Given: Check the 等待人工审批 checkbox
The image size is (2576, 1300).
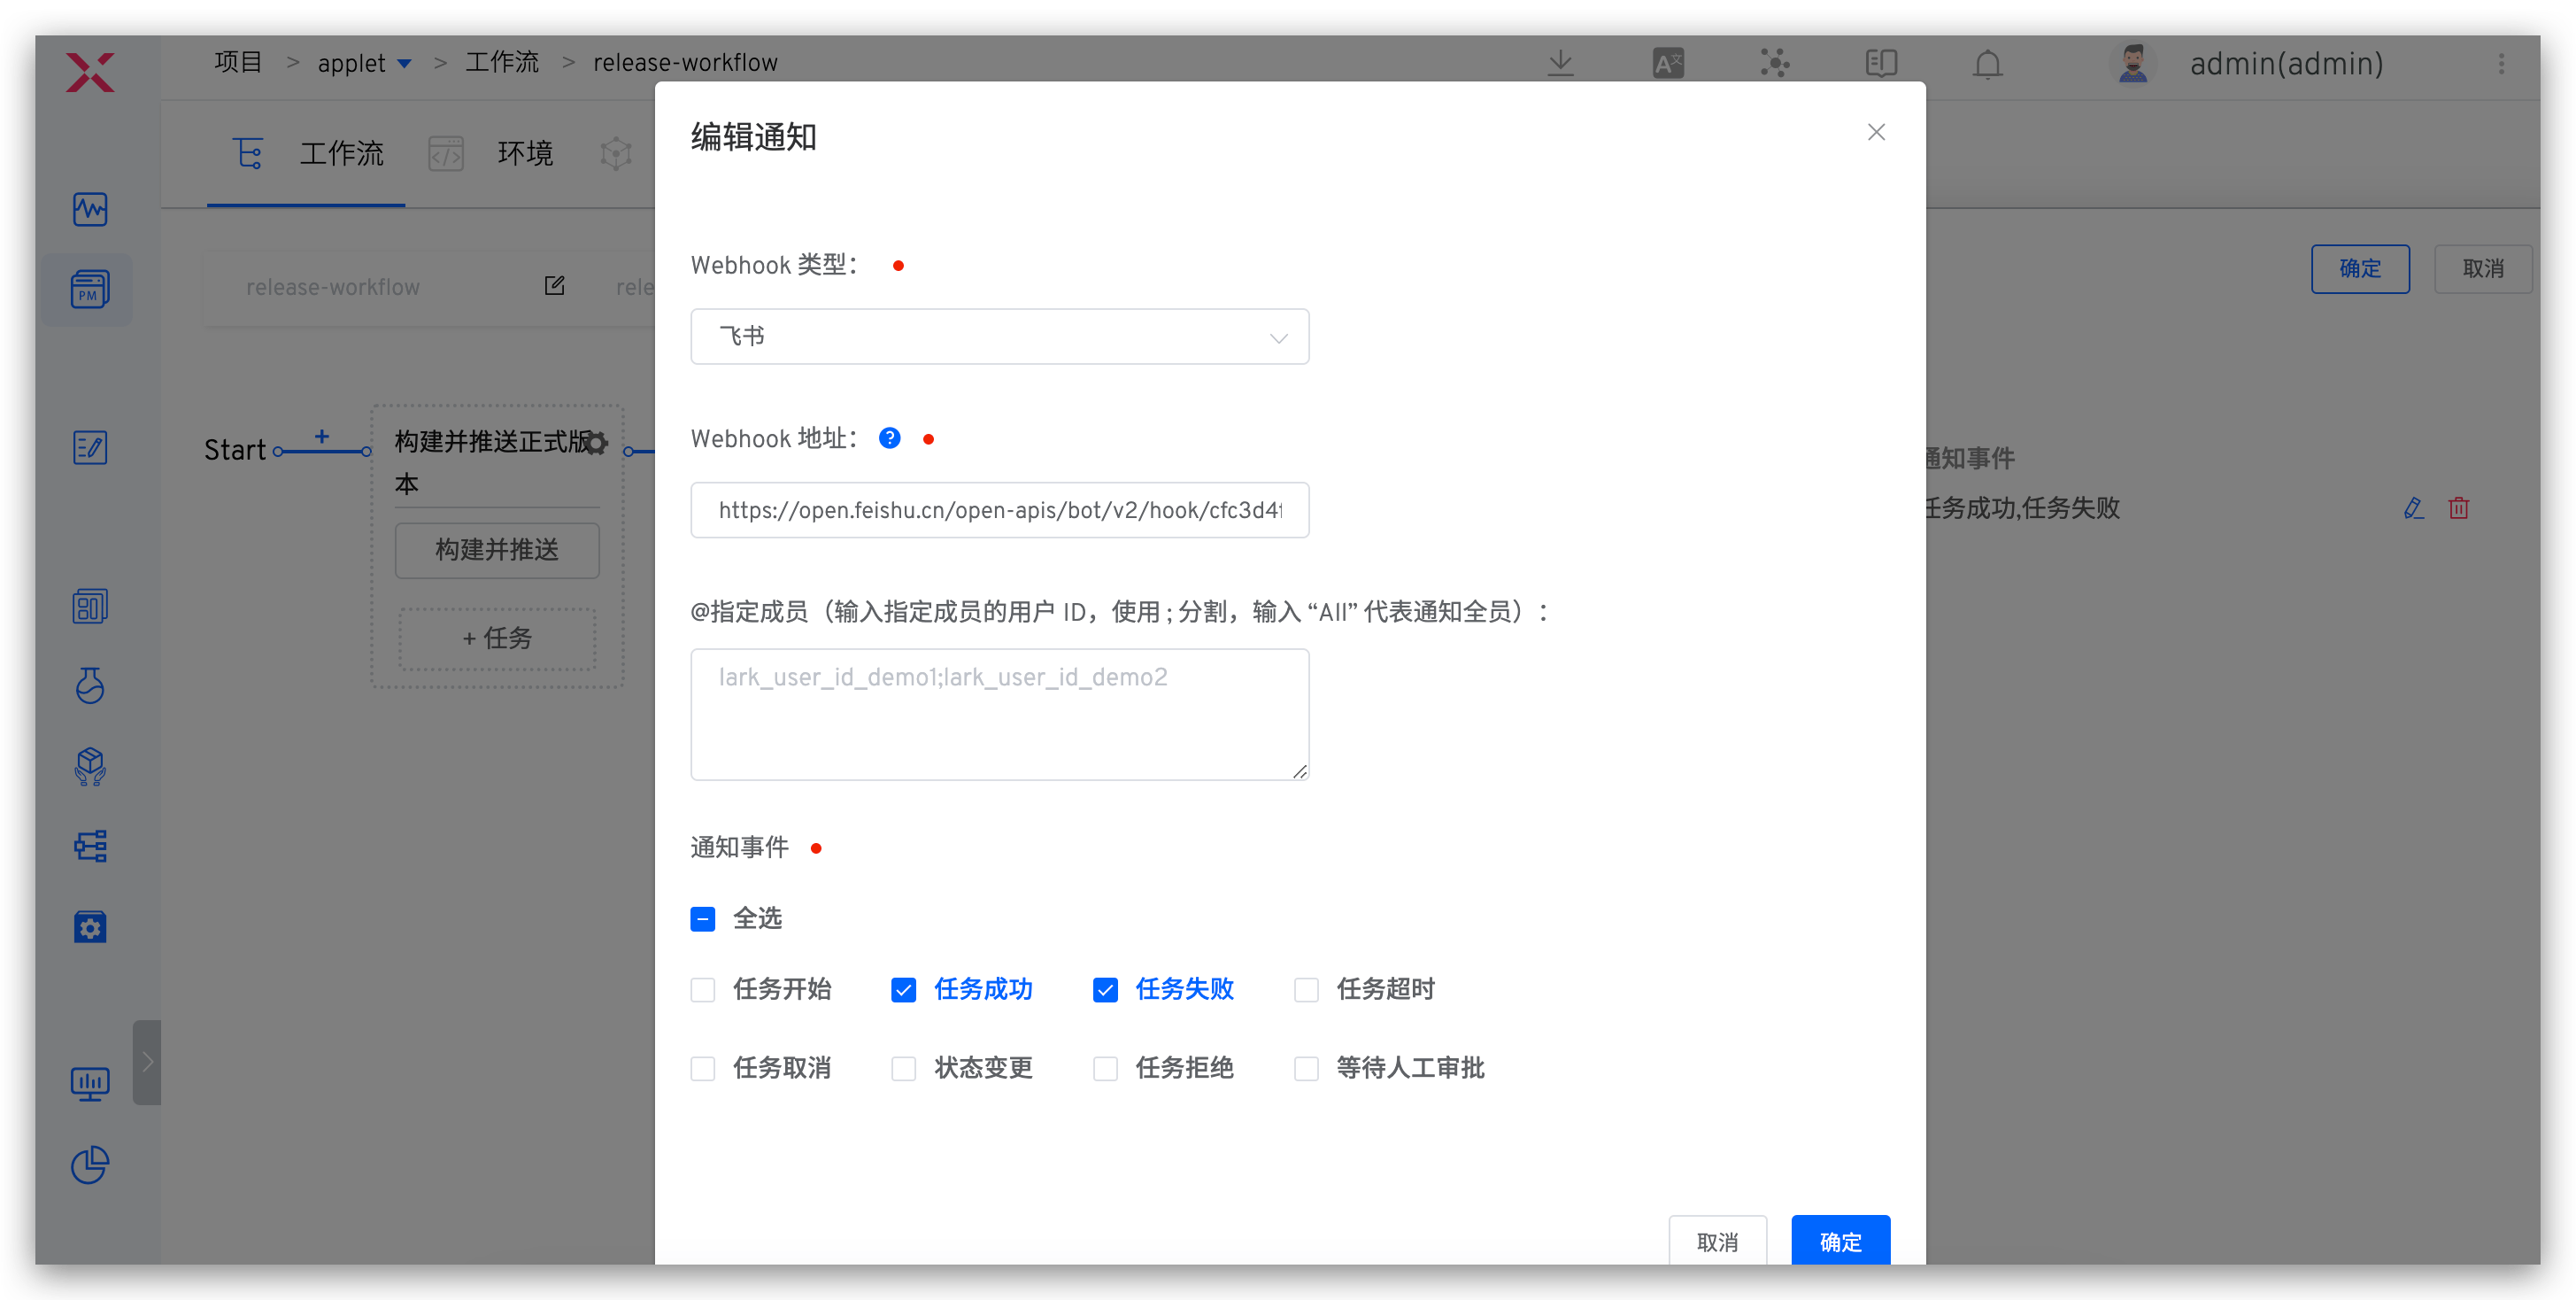Looking at the screenshot, I should (x=1306, y=1069).
